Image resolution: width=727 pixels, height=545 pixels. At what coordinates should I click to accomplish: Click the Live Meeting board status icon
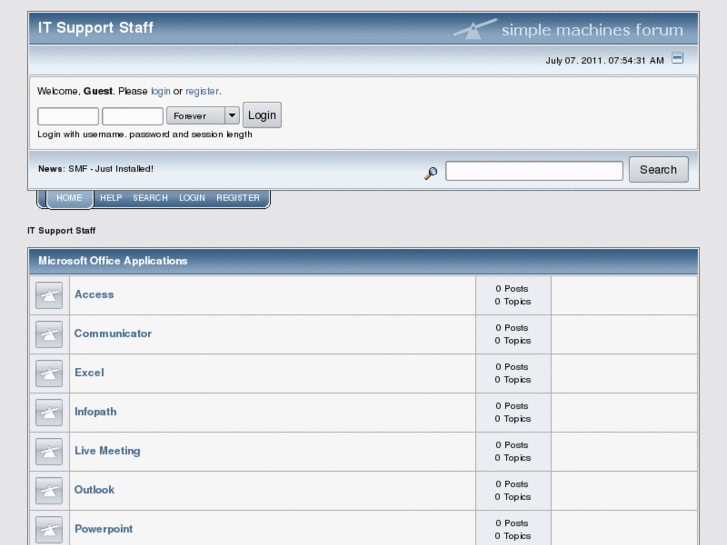pos(49,451)
